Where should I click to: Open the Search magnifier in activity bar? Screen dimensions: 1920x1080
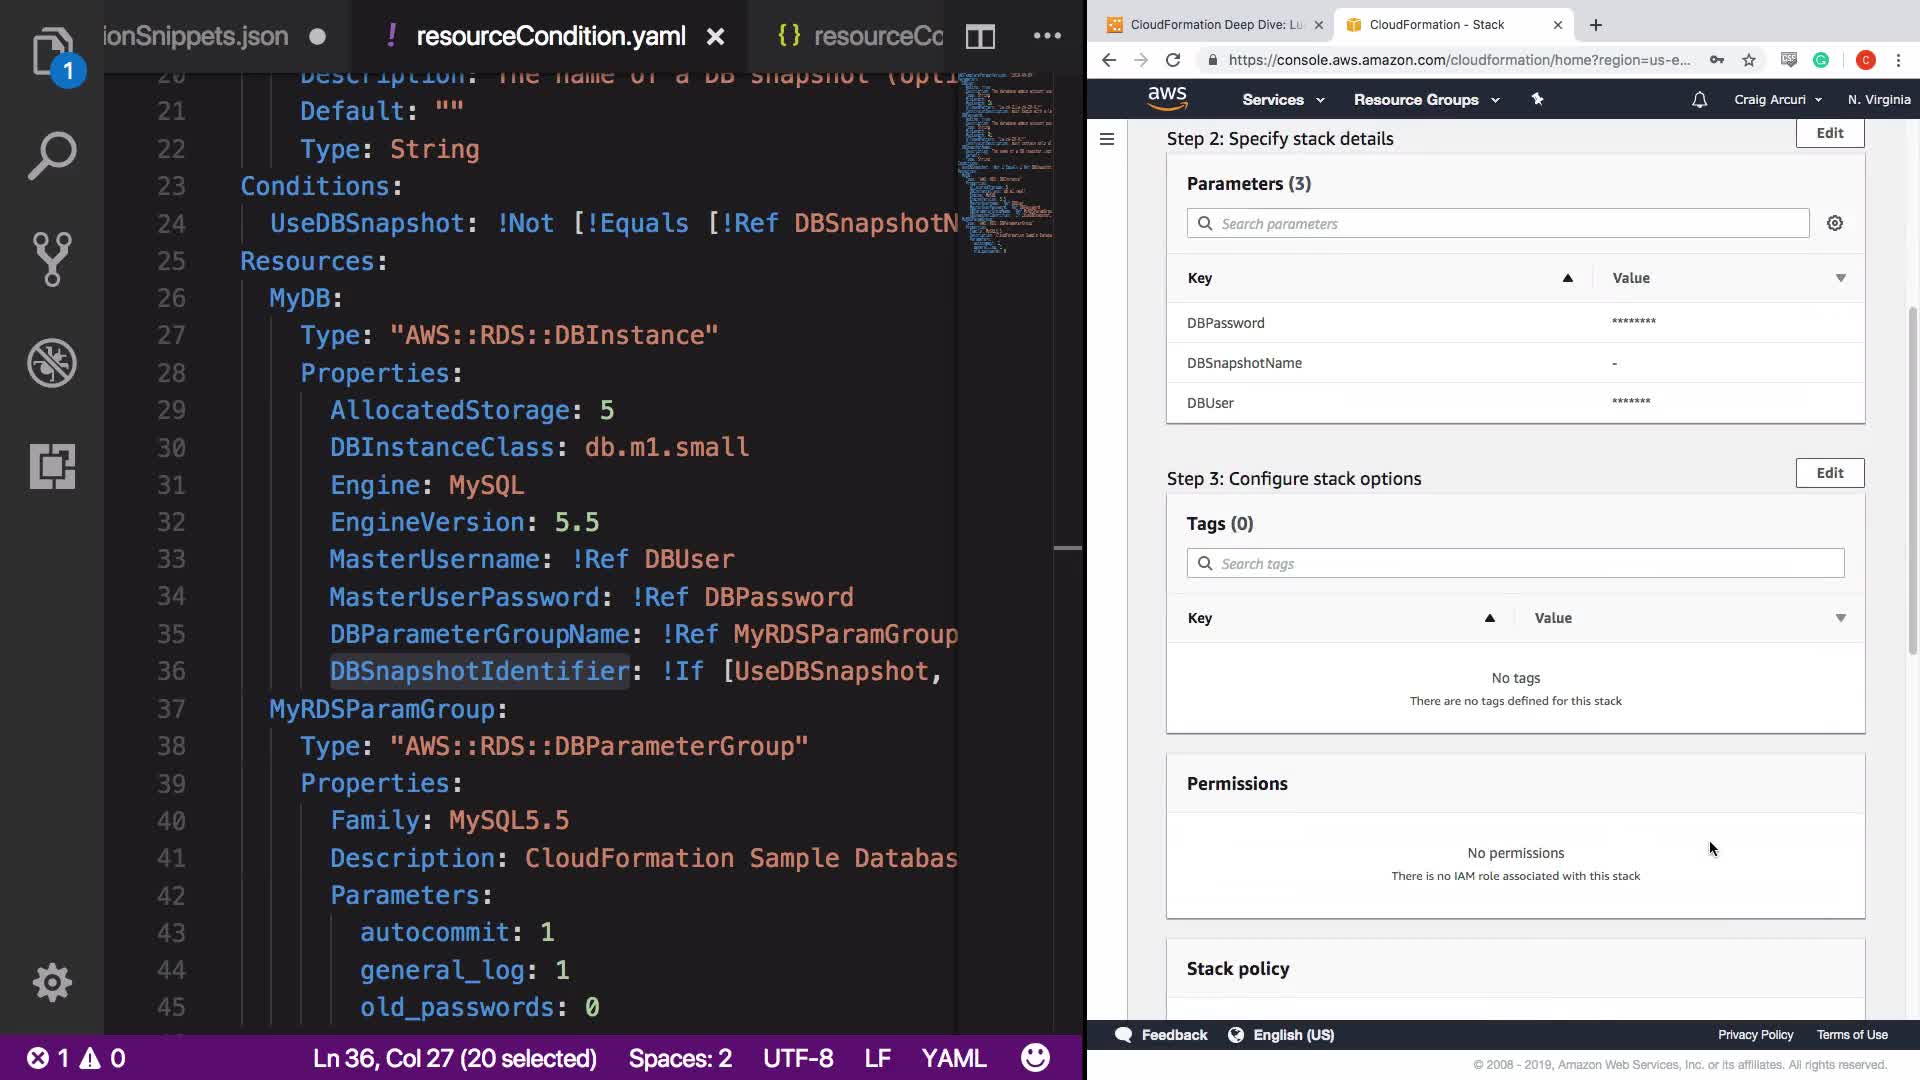click(x=52, y=156)
